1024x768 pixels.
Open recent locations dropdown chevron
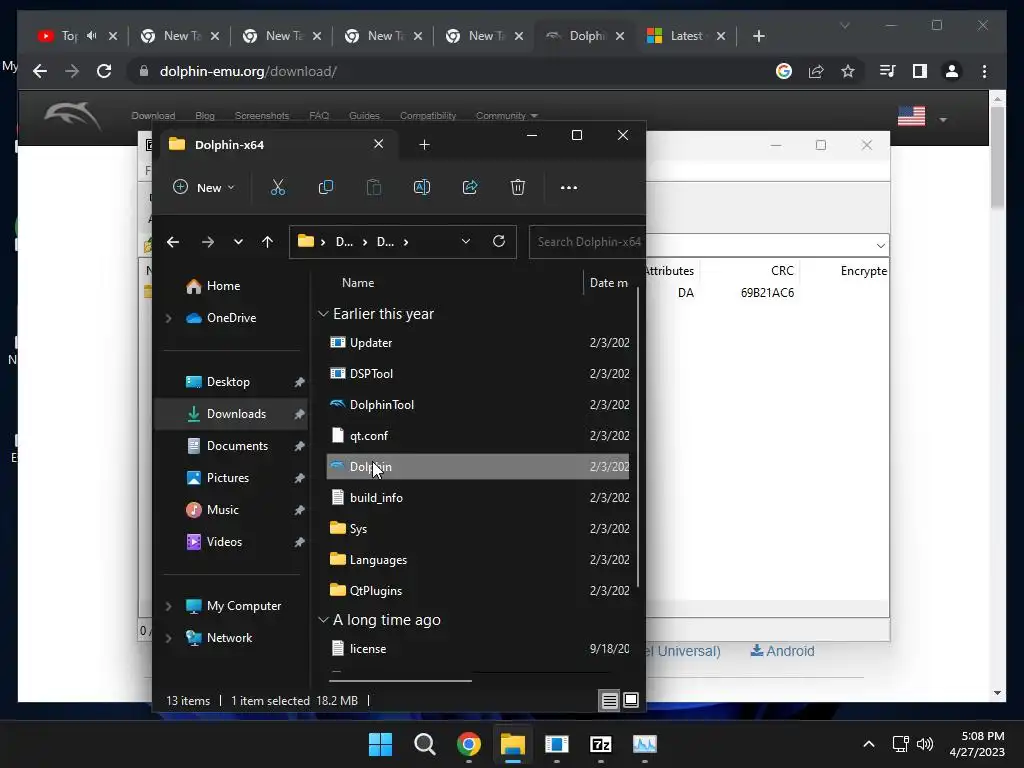[238, 242]
